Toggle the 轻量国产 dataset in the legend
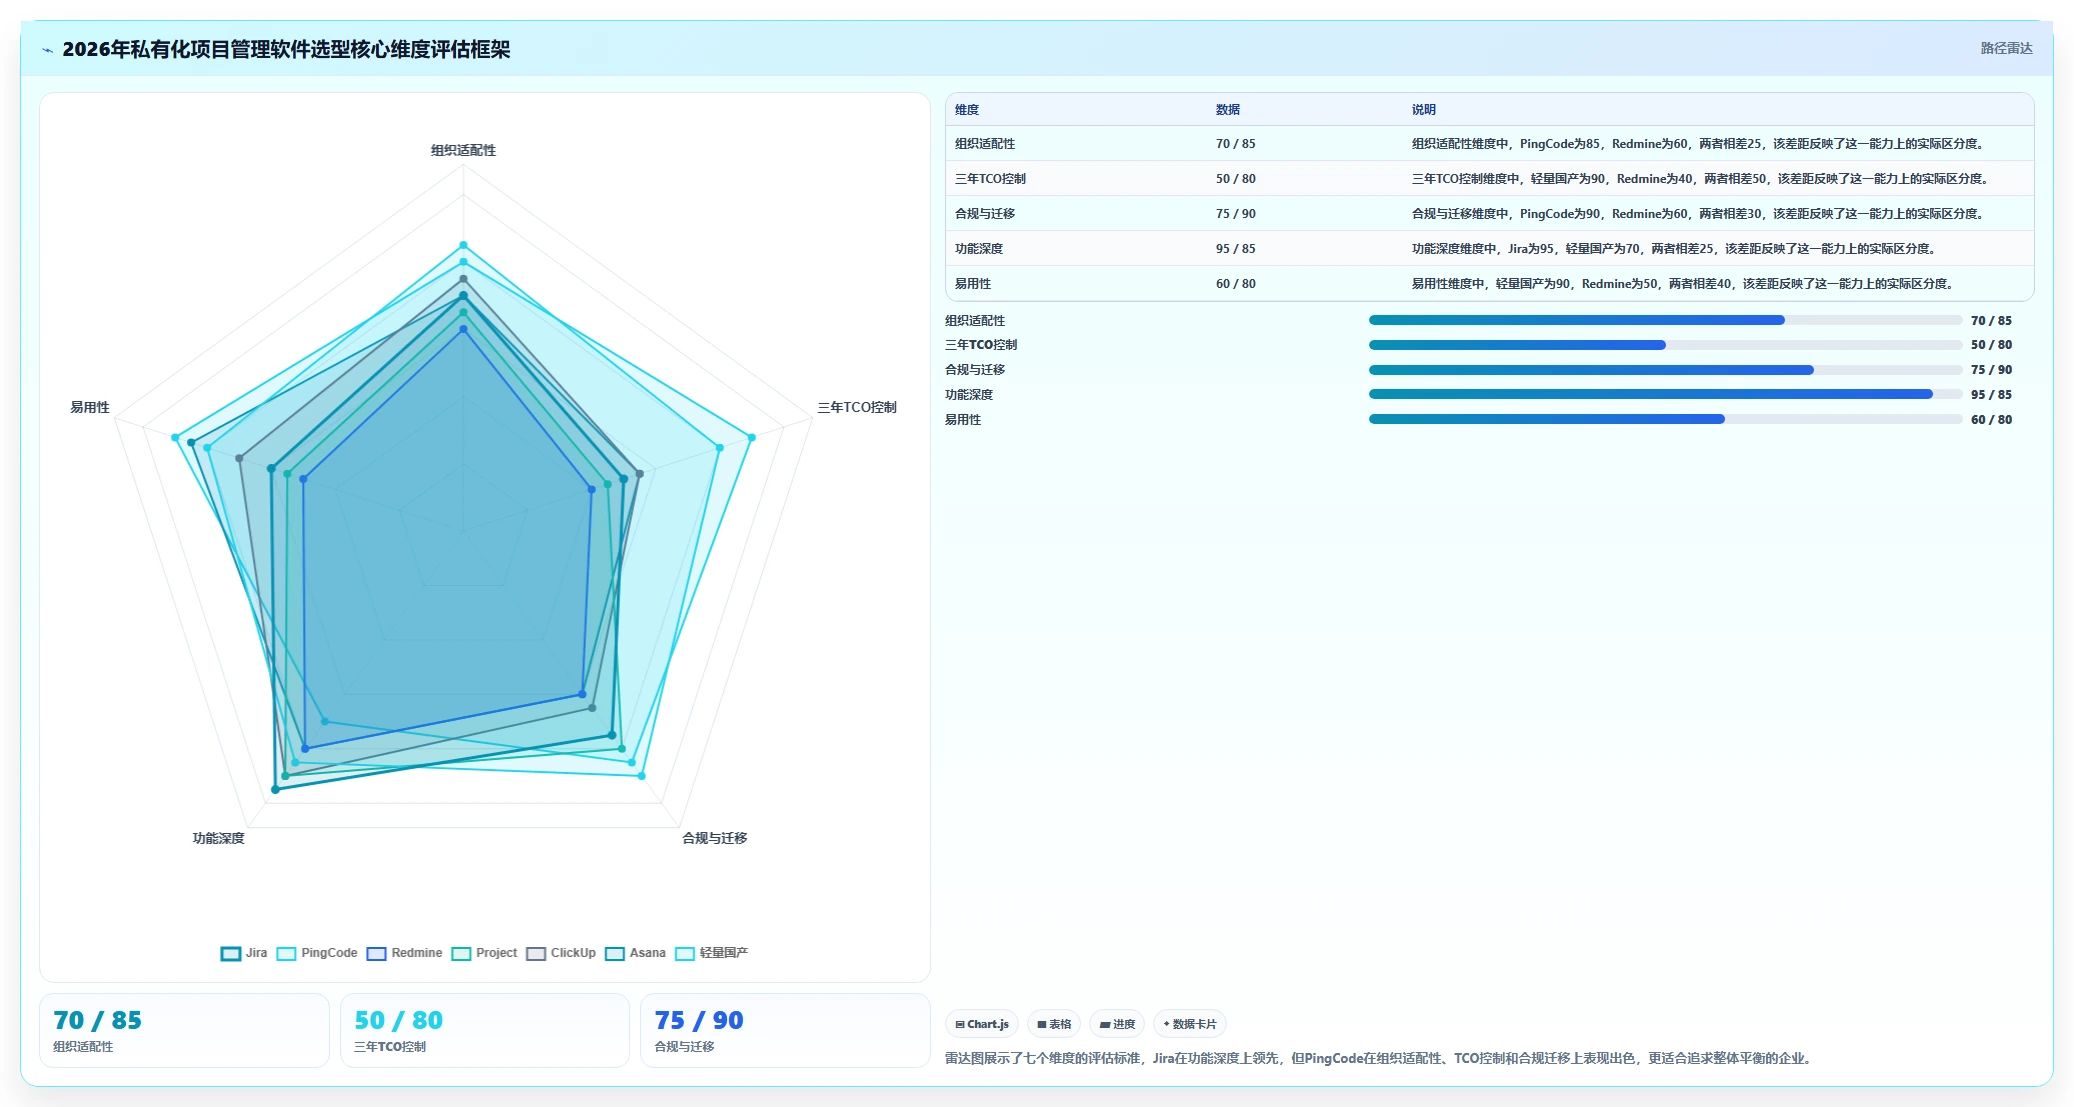The image size is (2074, 1107). (x=711, y=953)
